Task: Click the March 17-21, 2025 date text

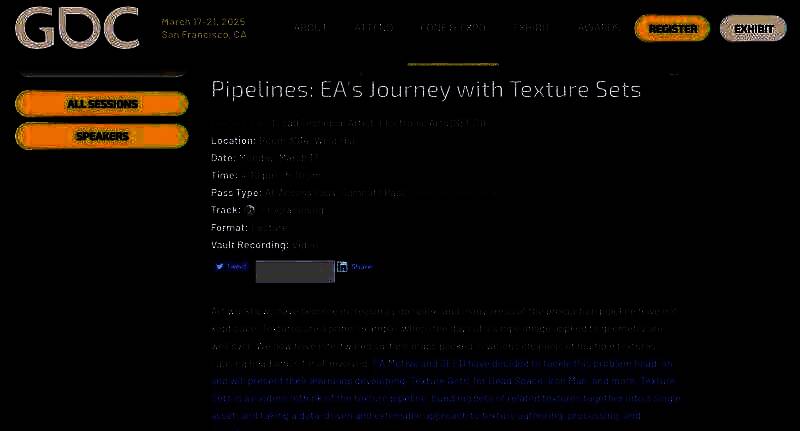Action: 203,22
